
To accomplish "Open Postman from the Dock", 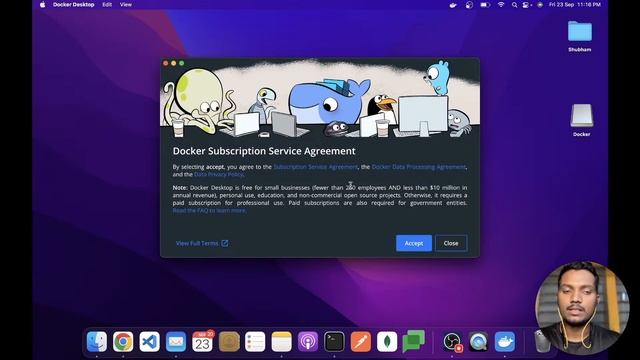I will click(361, 341).
